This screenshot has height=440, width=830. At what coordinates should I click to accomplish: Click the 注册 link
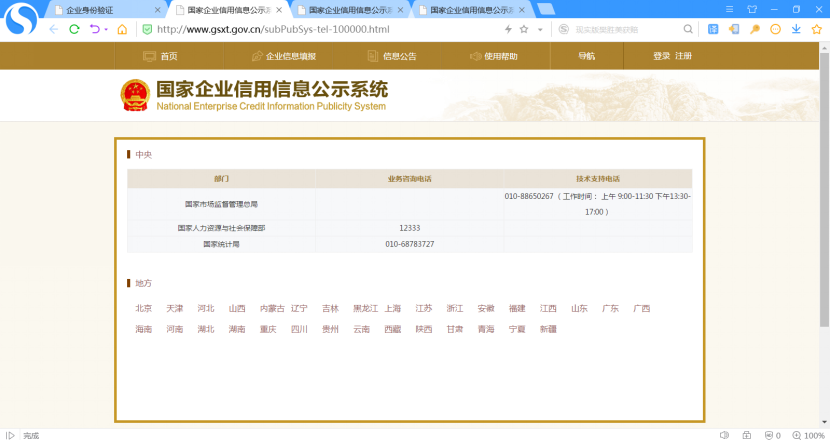pos(683,56)
